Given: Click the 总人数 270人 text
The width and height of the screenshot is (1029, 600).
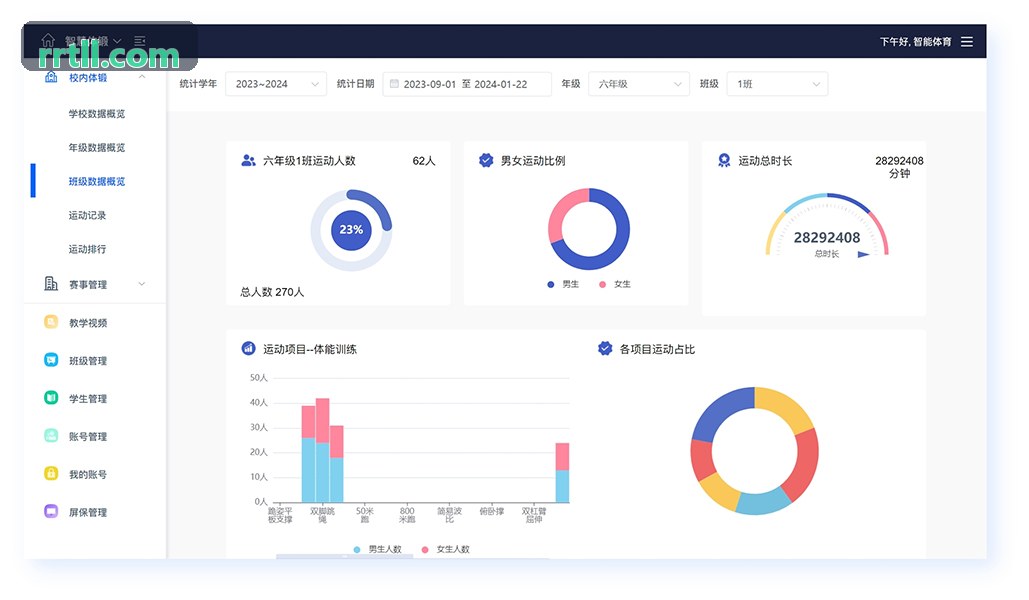Looking at the screenshot, I should click(272, 292).
